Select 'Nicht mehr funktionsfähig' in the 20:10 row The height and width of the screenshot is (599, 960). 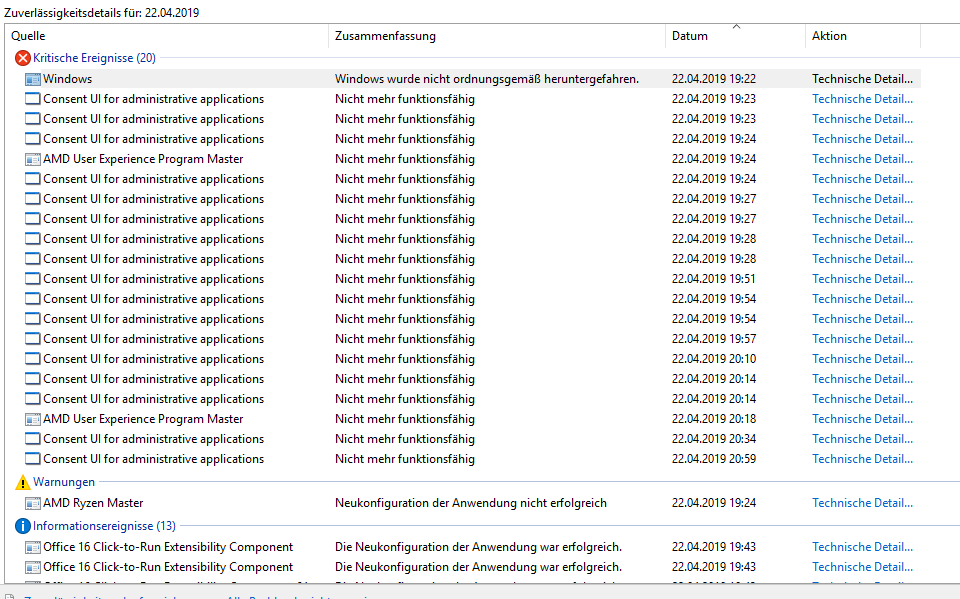[405, 359]
